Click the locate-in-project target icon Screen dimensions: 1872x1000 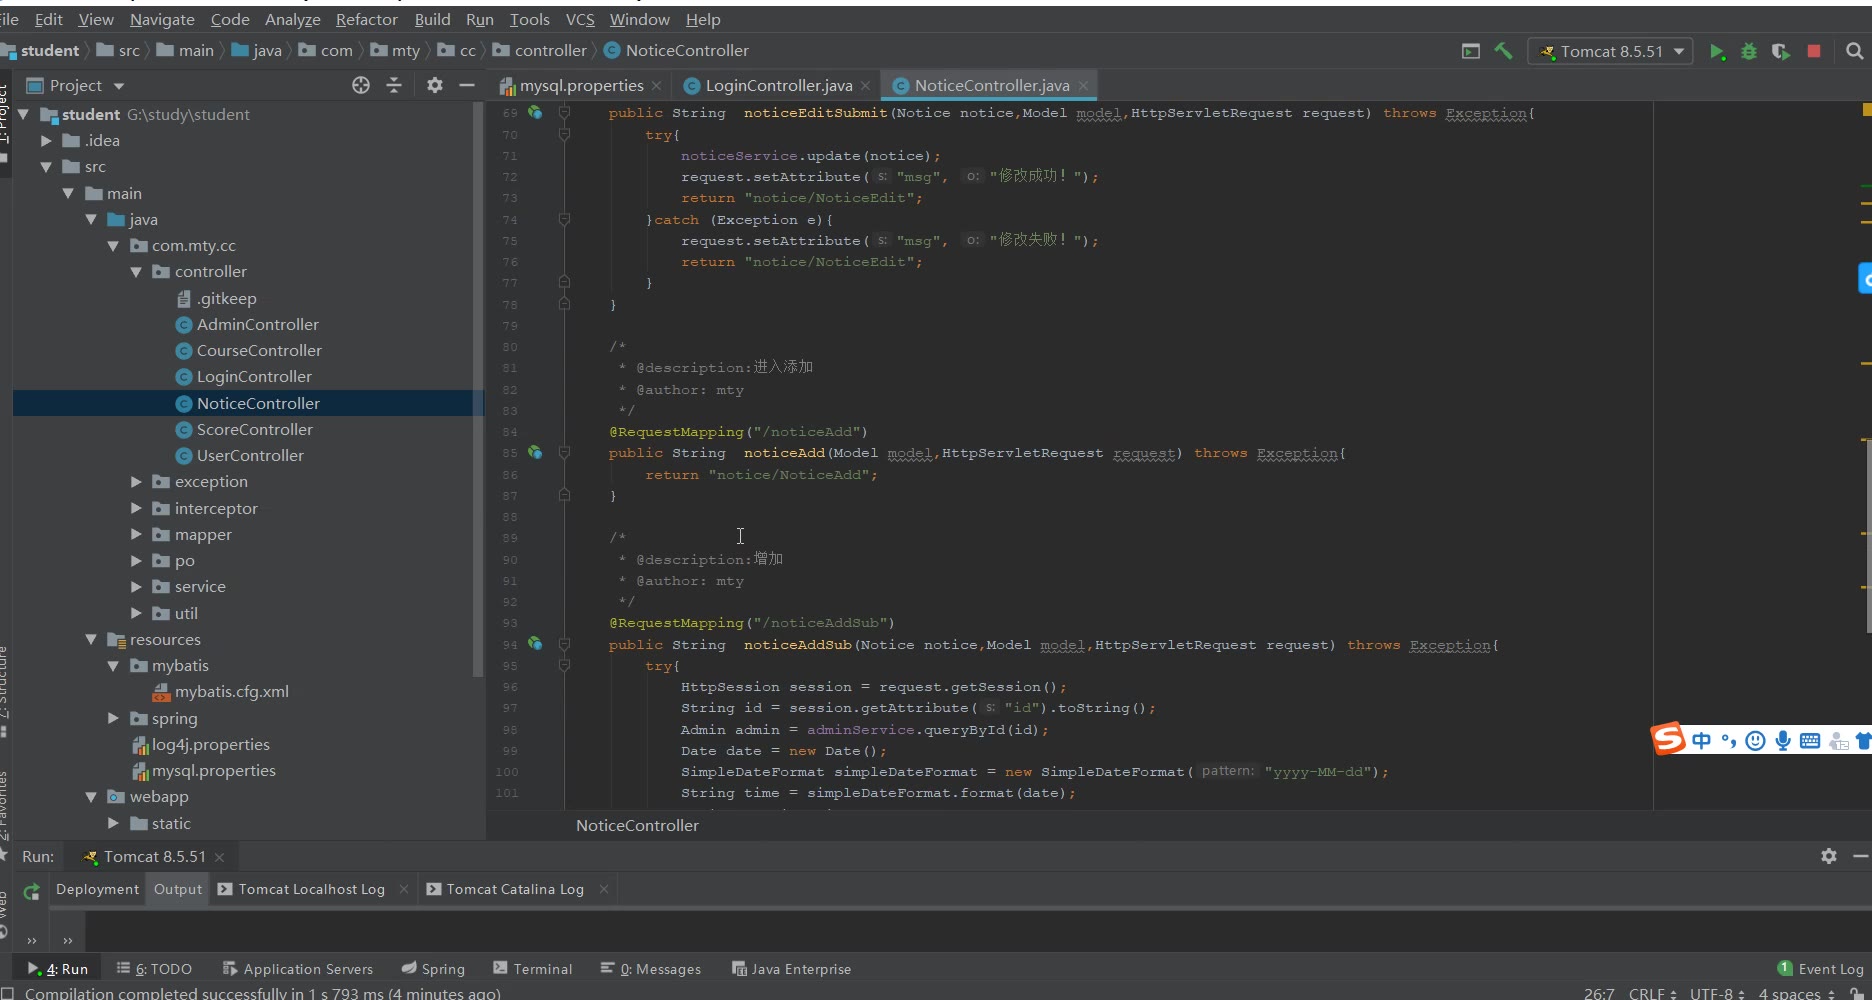pyautogui.click(x=361, y=86)
